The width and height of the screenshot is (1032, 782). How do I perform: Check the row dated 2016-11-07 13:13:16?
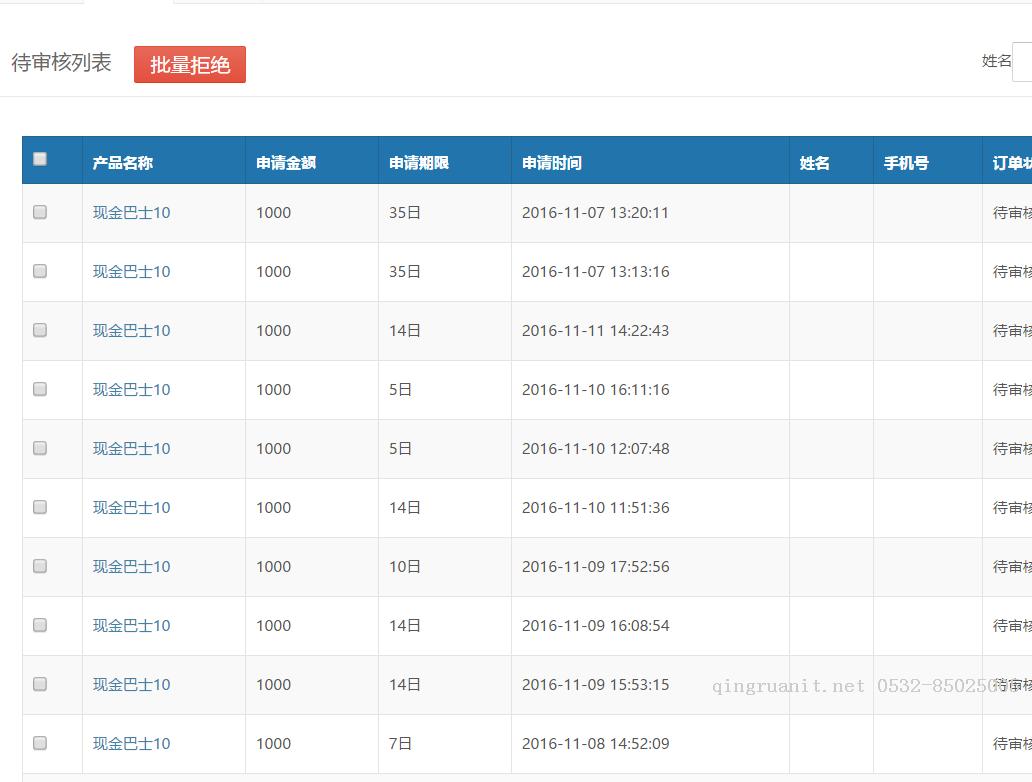[x=40, y=271]
